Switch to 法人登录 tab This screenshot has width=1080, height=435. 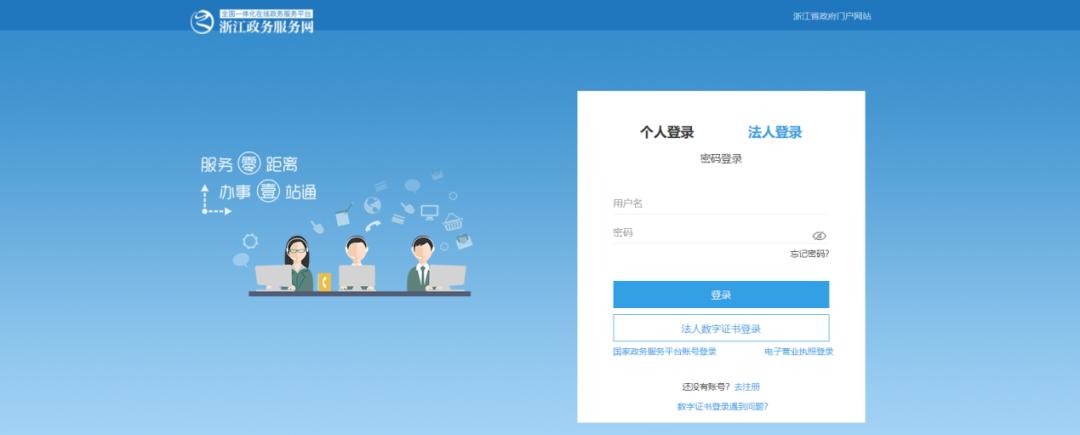[x=775, y=132]
